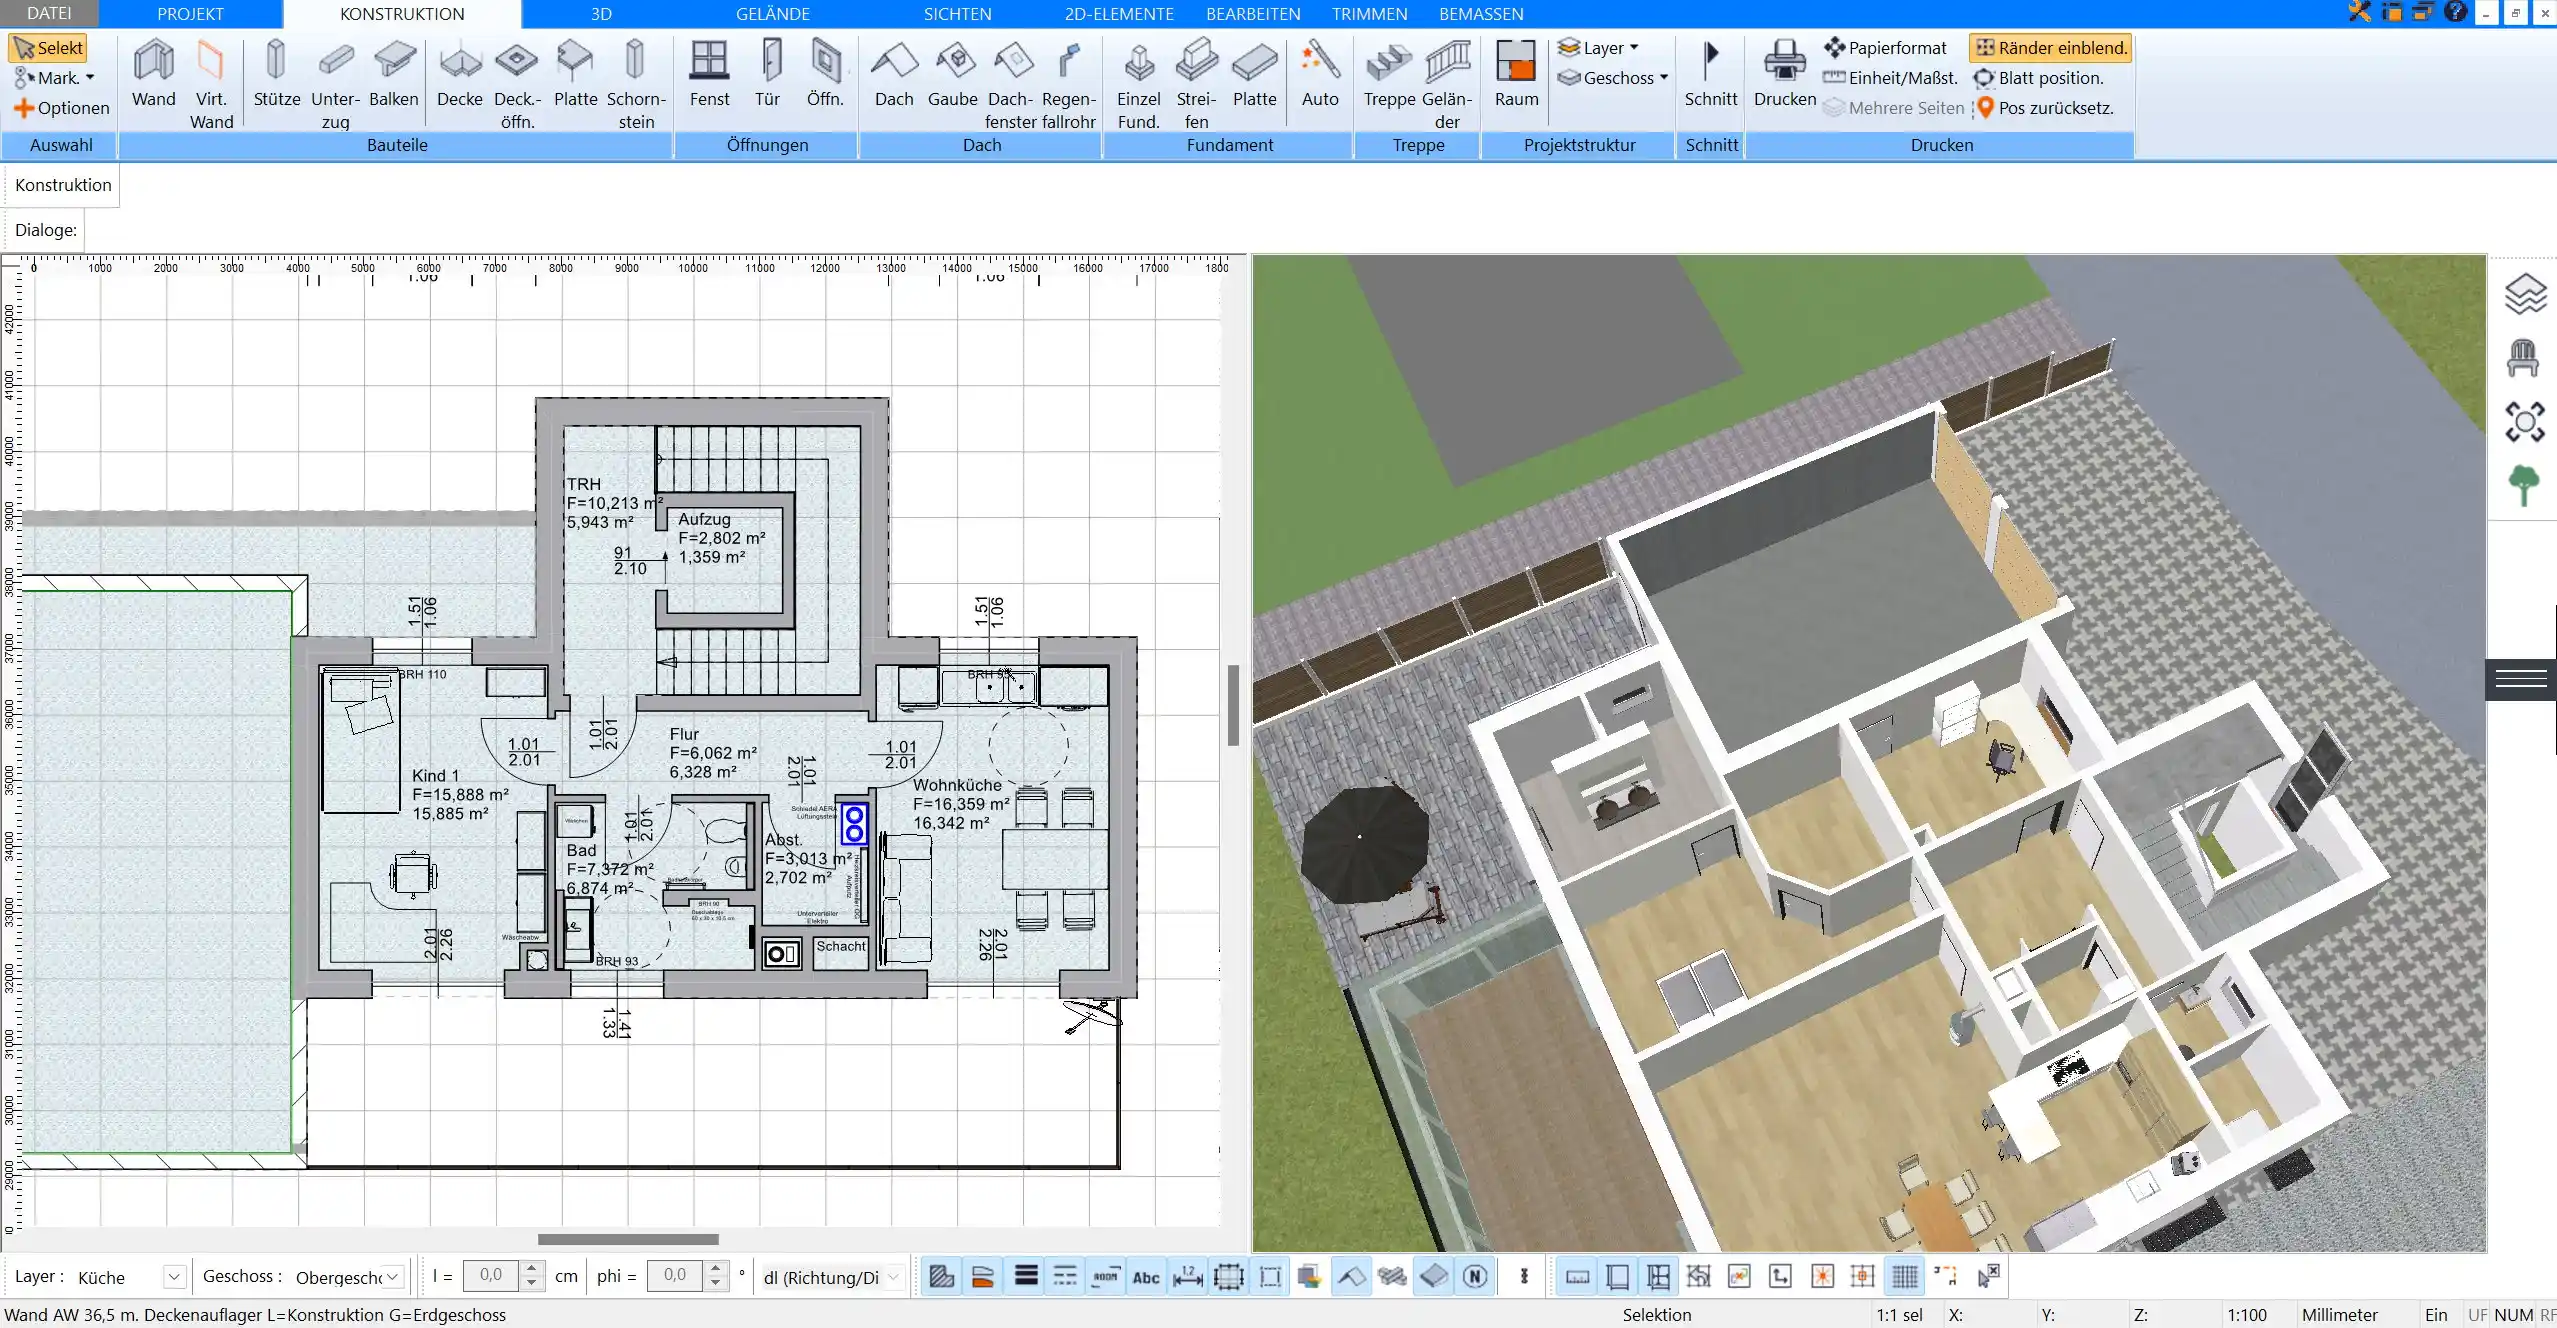The image size is (2557, 1328).
Task: Pick the Stütze column tool
Action: click(276, 74)
